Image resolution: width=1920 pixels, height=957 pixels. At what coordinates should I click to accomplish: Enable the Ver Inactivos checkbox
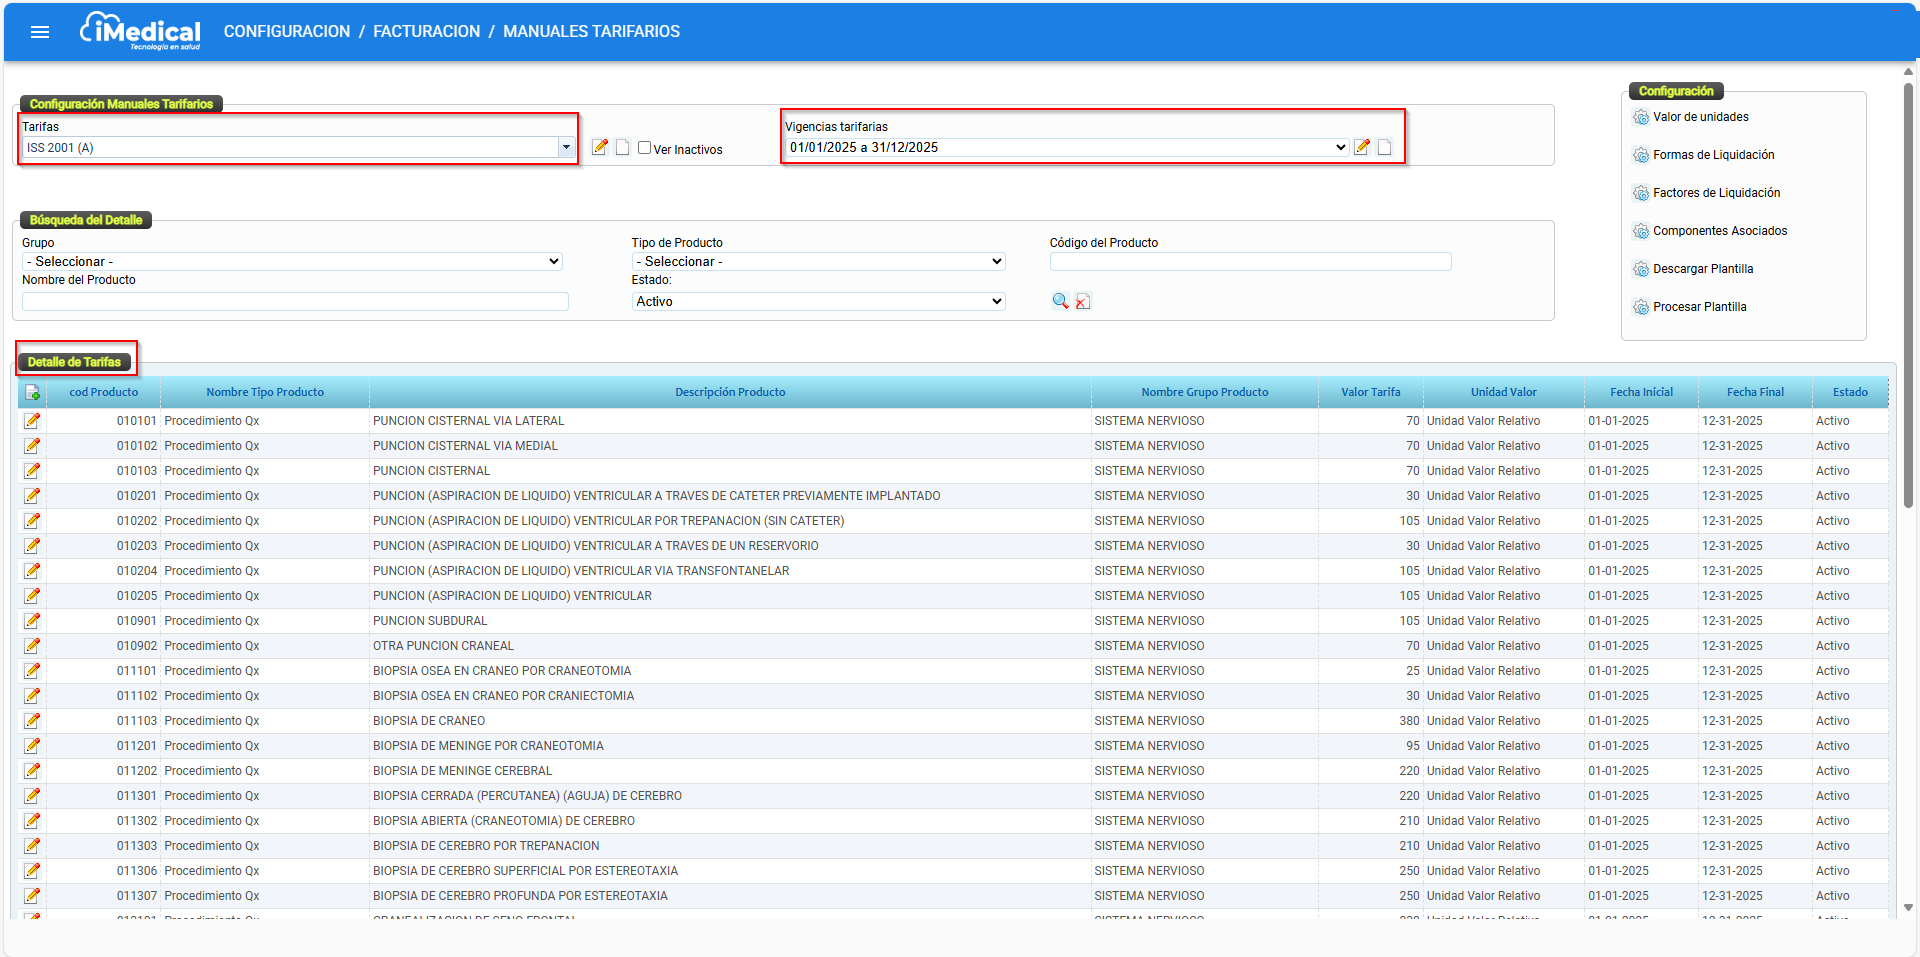(645, 148)
